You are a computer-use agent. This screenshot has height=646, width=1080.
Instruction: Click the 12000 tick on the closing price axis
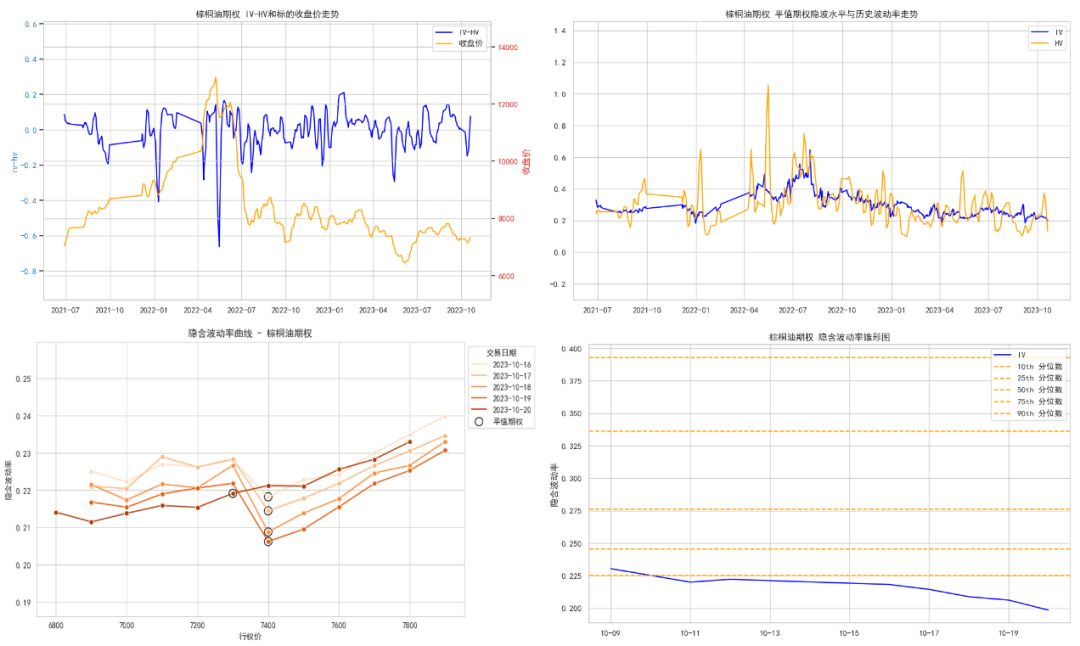pyautogui.click(x=508, y=105)
